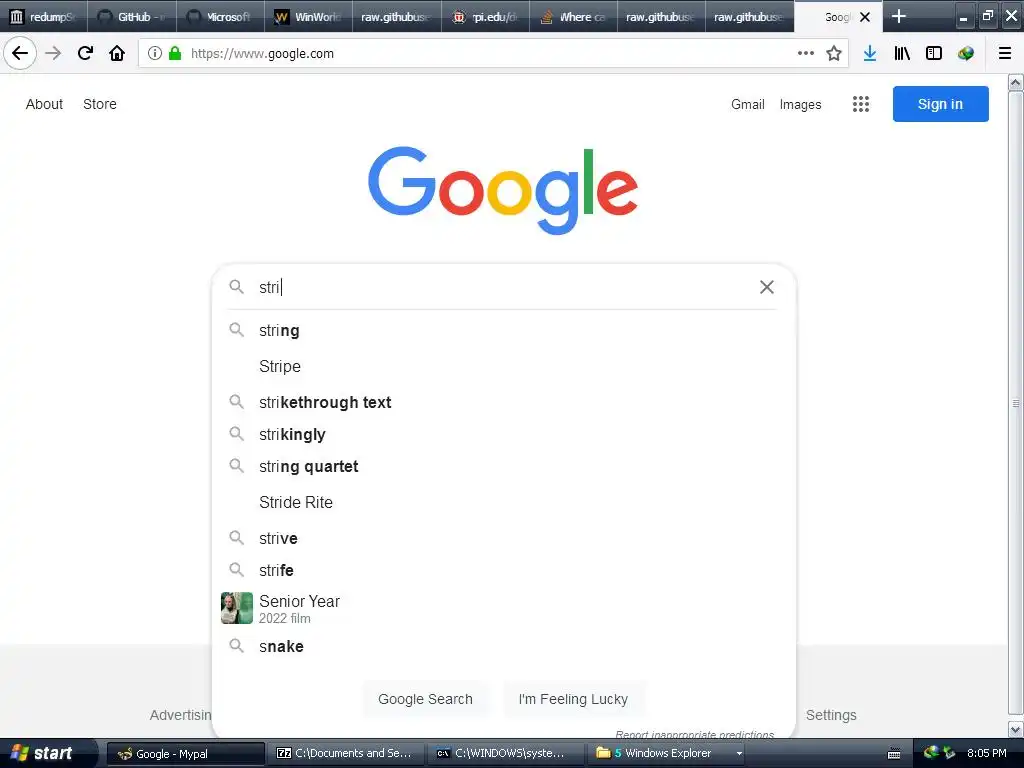Open the C:\Documents and Se… 7-Zip taskbar item
The image size is (1024, 768).
click(347, 753)
